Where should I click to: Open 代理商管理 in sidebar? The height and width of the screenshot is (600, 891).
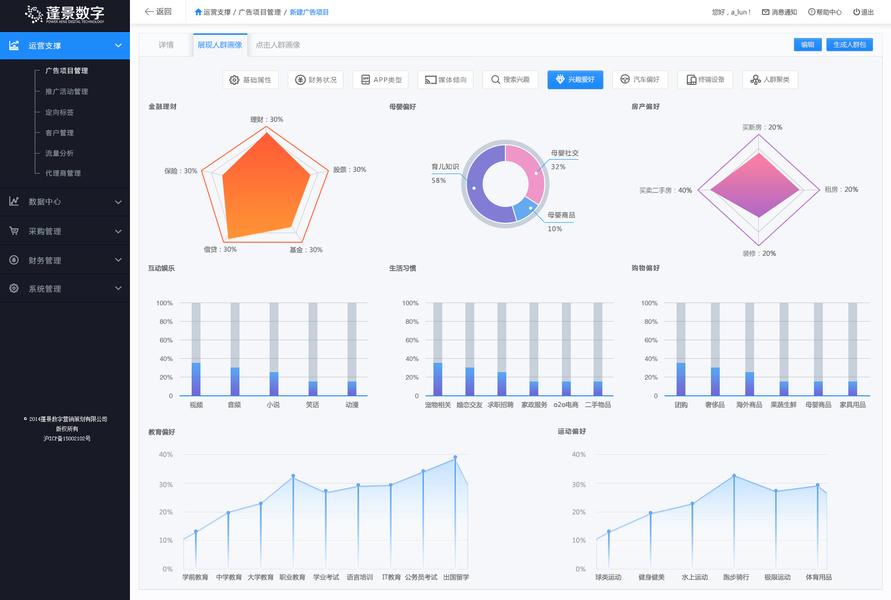point(63,173)
